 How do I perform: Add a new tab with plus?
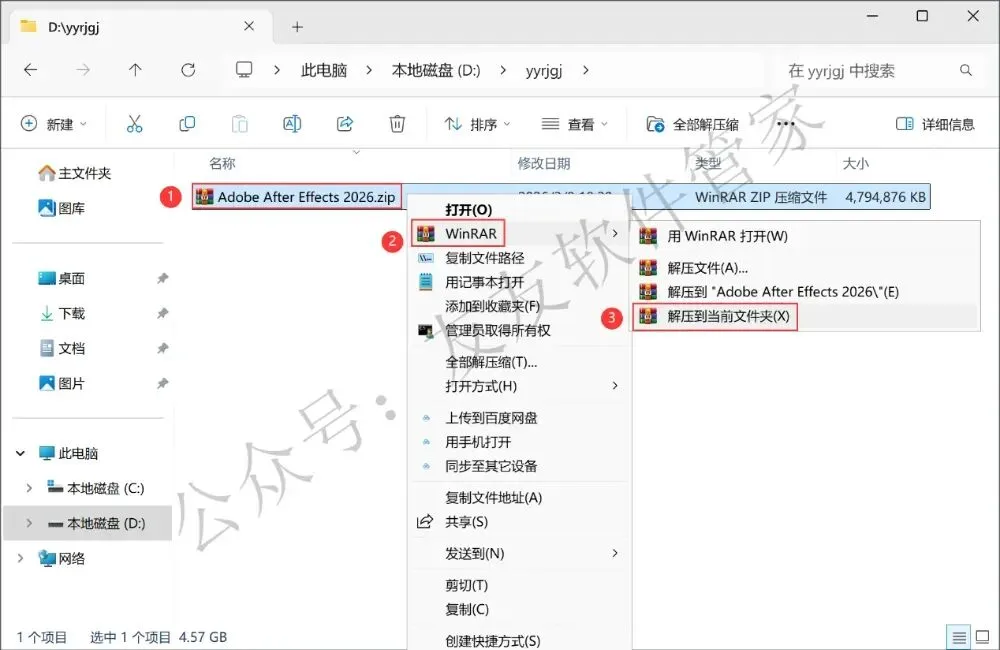297,27
